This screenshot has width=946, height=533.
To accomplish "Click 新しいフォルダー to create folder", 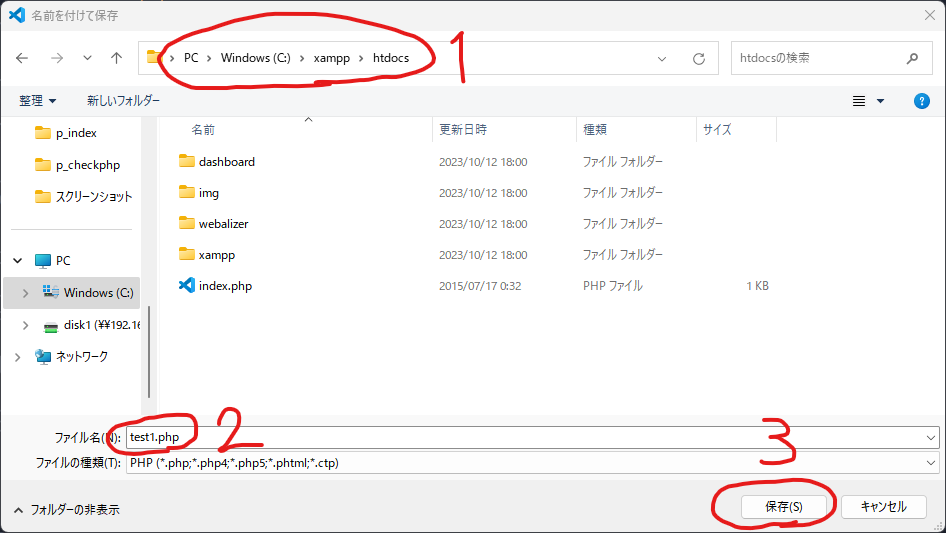I will [x=123, y=101].
